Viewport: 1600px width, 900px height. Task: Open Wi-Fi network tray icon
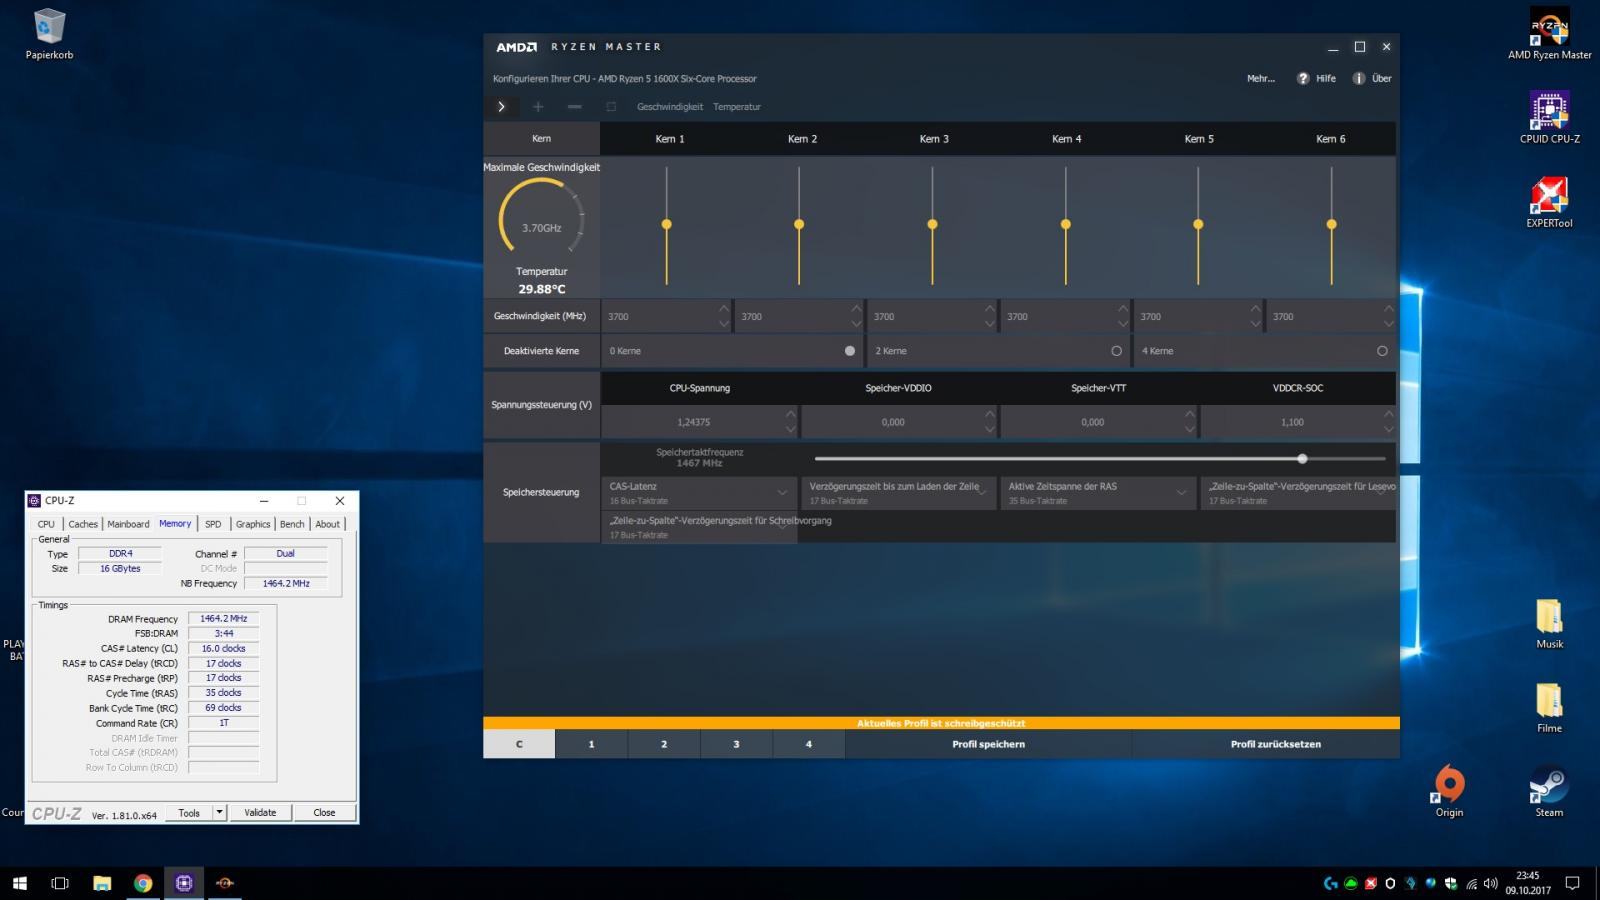tap(1471, 884)
